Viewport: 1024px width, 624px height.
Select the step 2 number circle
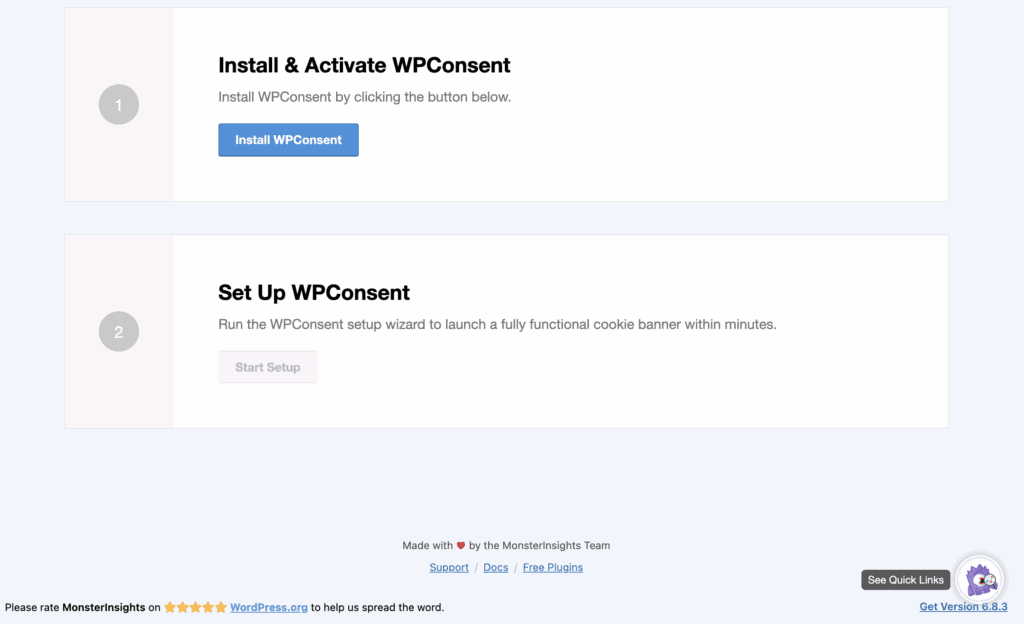click(x=119, y=332)
